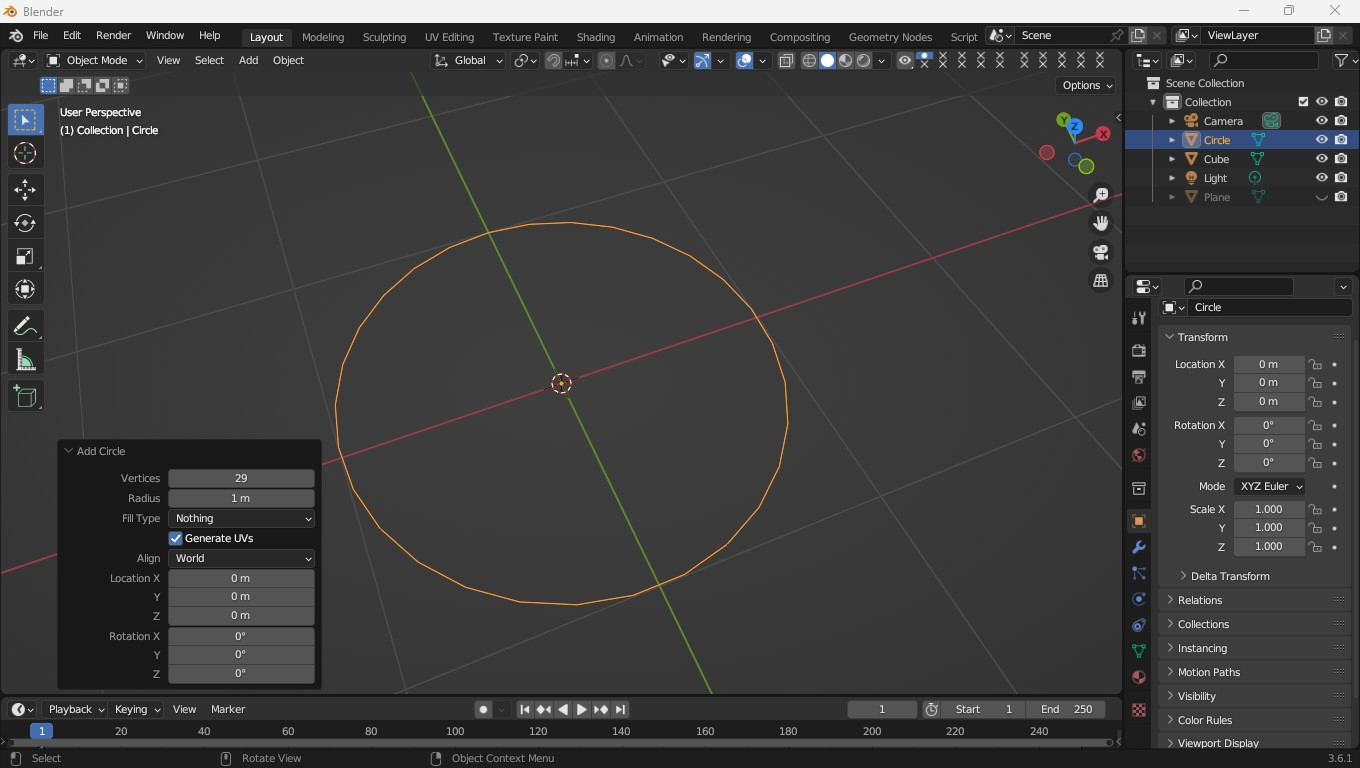The height and width of the screenshot is (768, 1360).
Task: Open rotation Mode XYZ Euler dropdown
Action: 1270,486
